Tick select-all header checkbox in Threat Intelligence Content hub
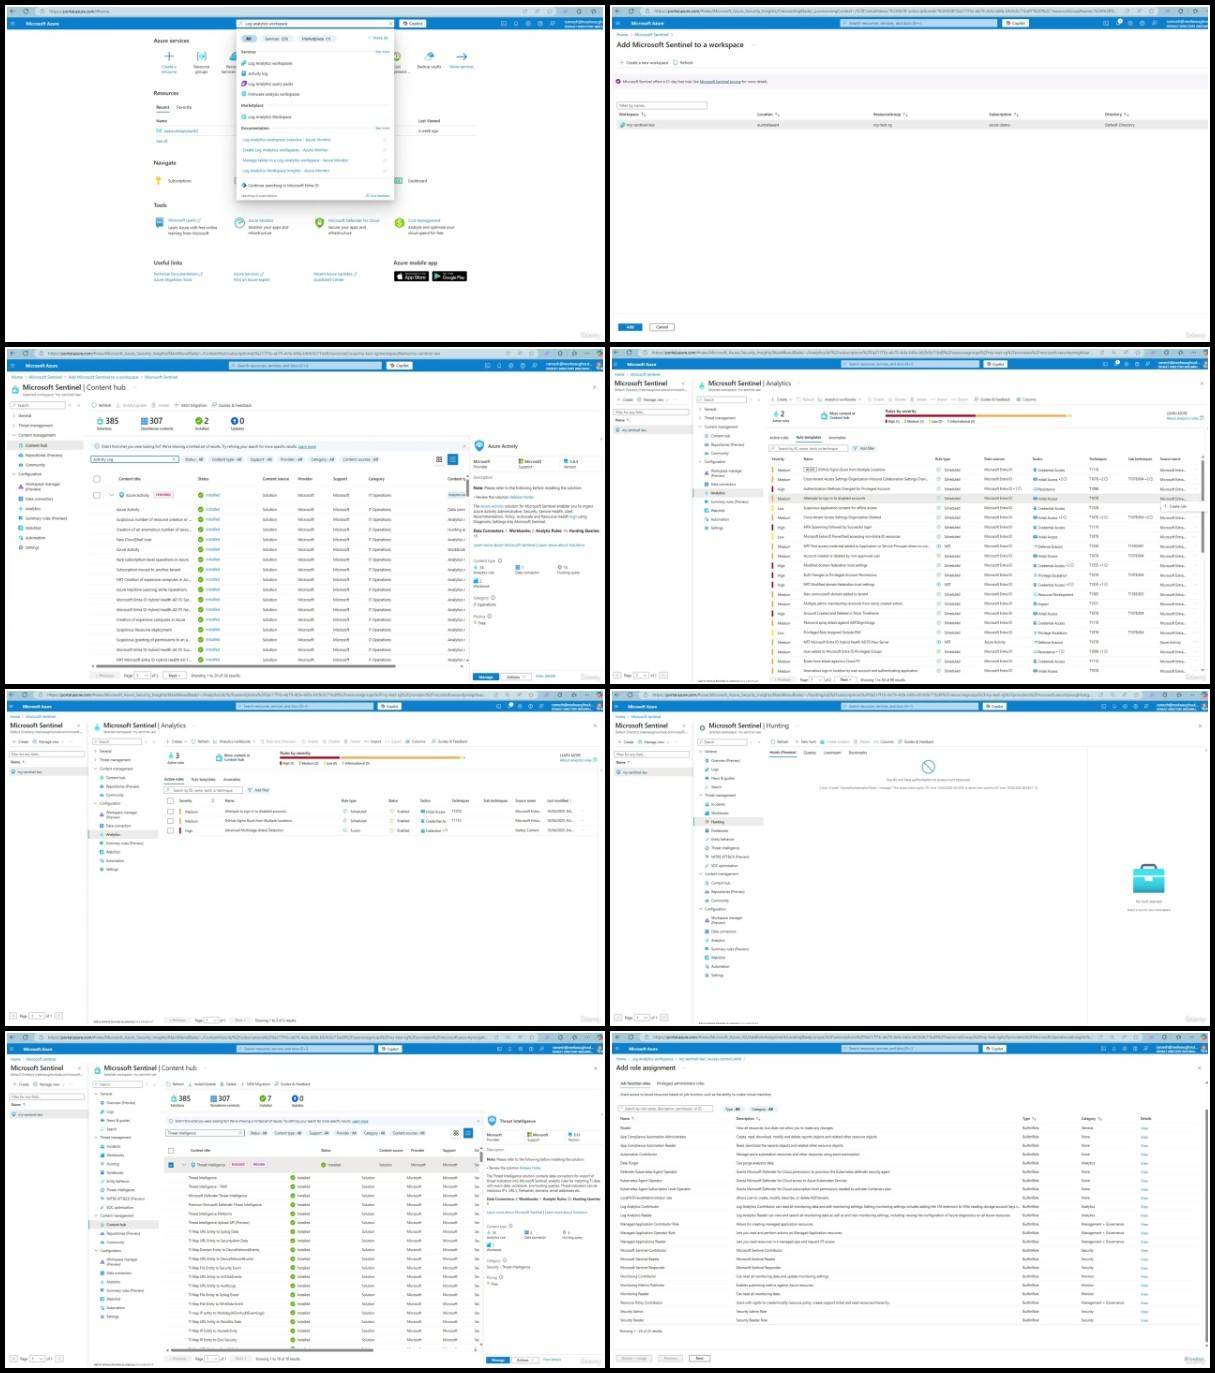The image size is (1215, 1373). [172, 1151]
